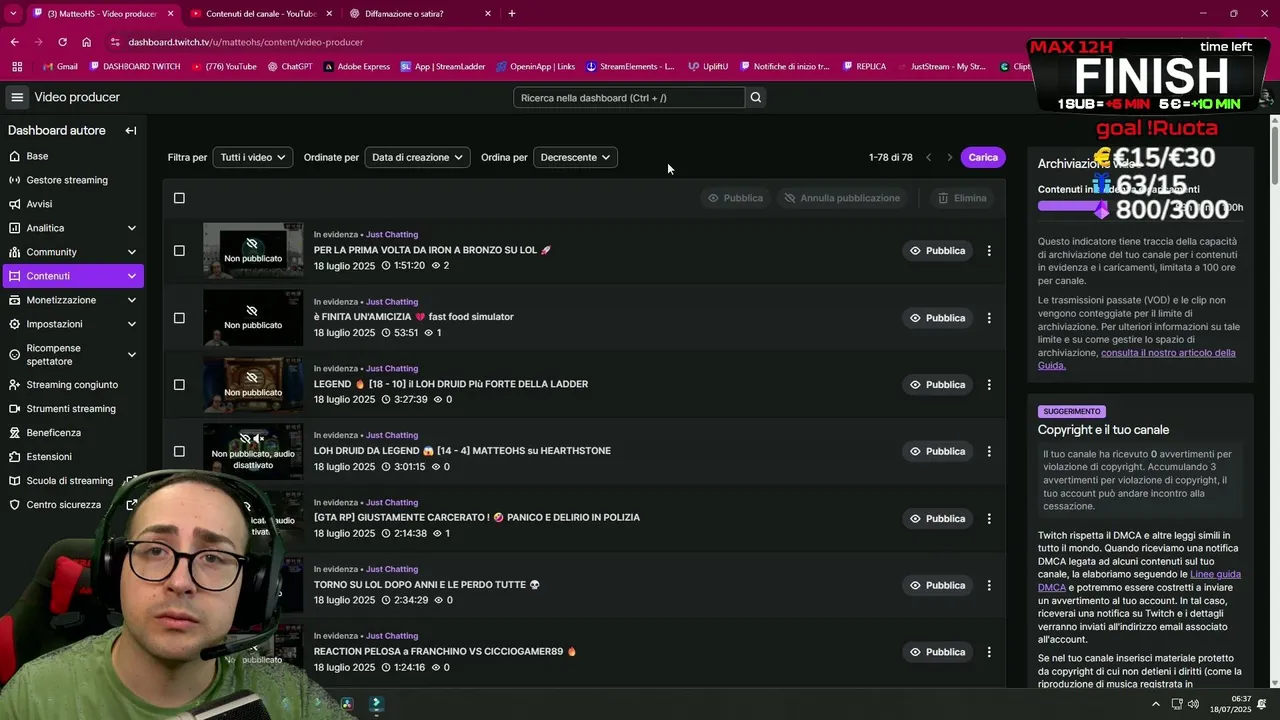Open the ChatGPT bookmark
Image resolution: width=1280 pixels, height=720 pixels.
290,67
